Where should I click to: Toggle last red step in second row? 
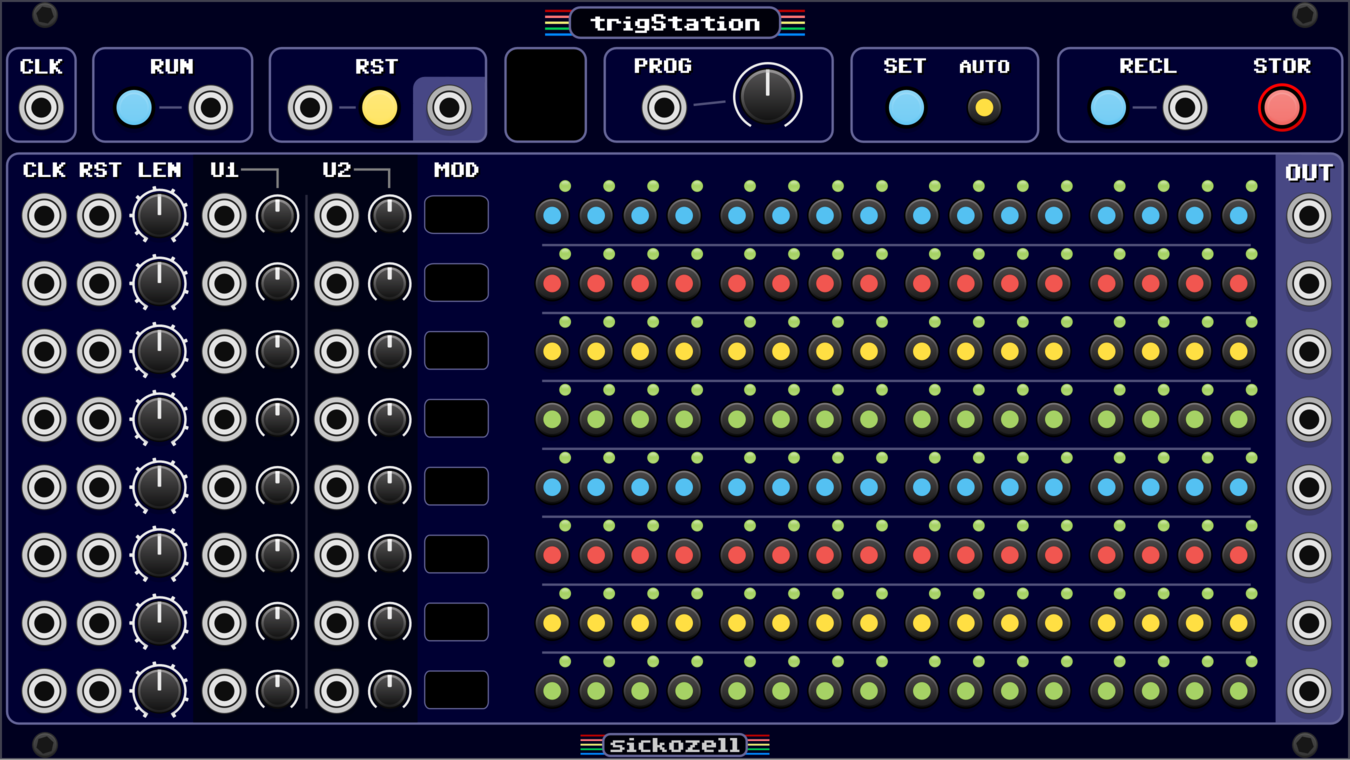coord(1238,283)
